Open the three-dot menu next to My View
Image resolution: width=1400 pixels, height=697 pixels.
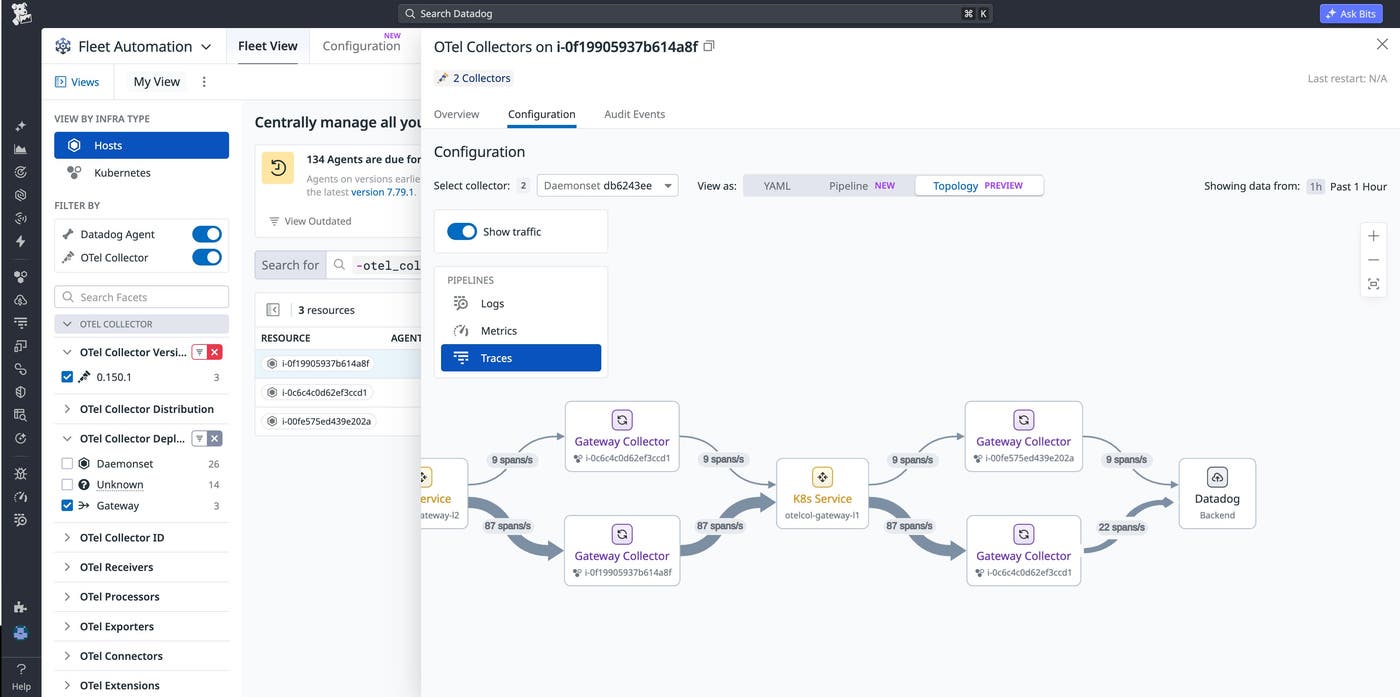tap(204, 82)
